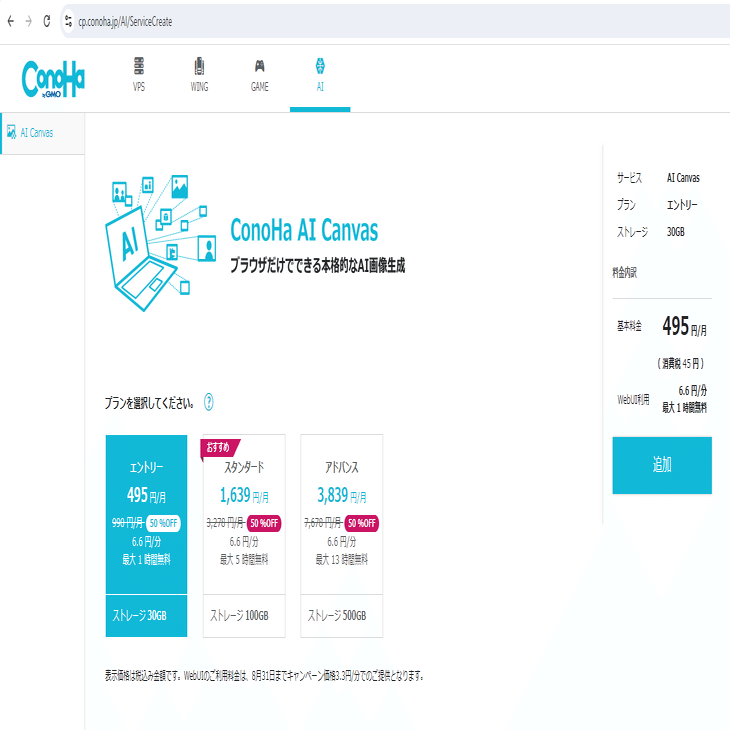Select the AI label in top navigation
This screenshot has width=730, height=730.
[x=320, y=87]
